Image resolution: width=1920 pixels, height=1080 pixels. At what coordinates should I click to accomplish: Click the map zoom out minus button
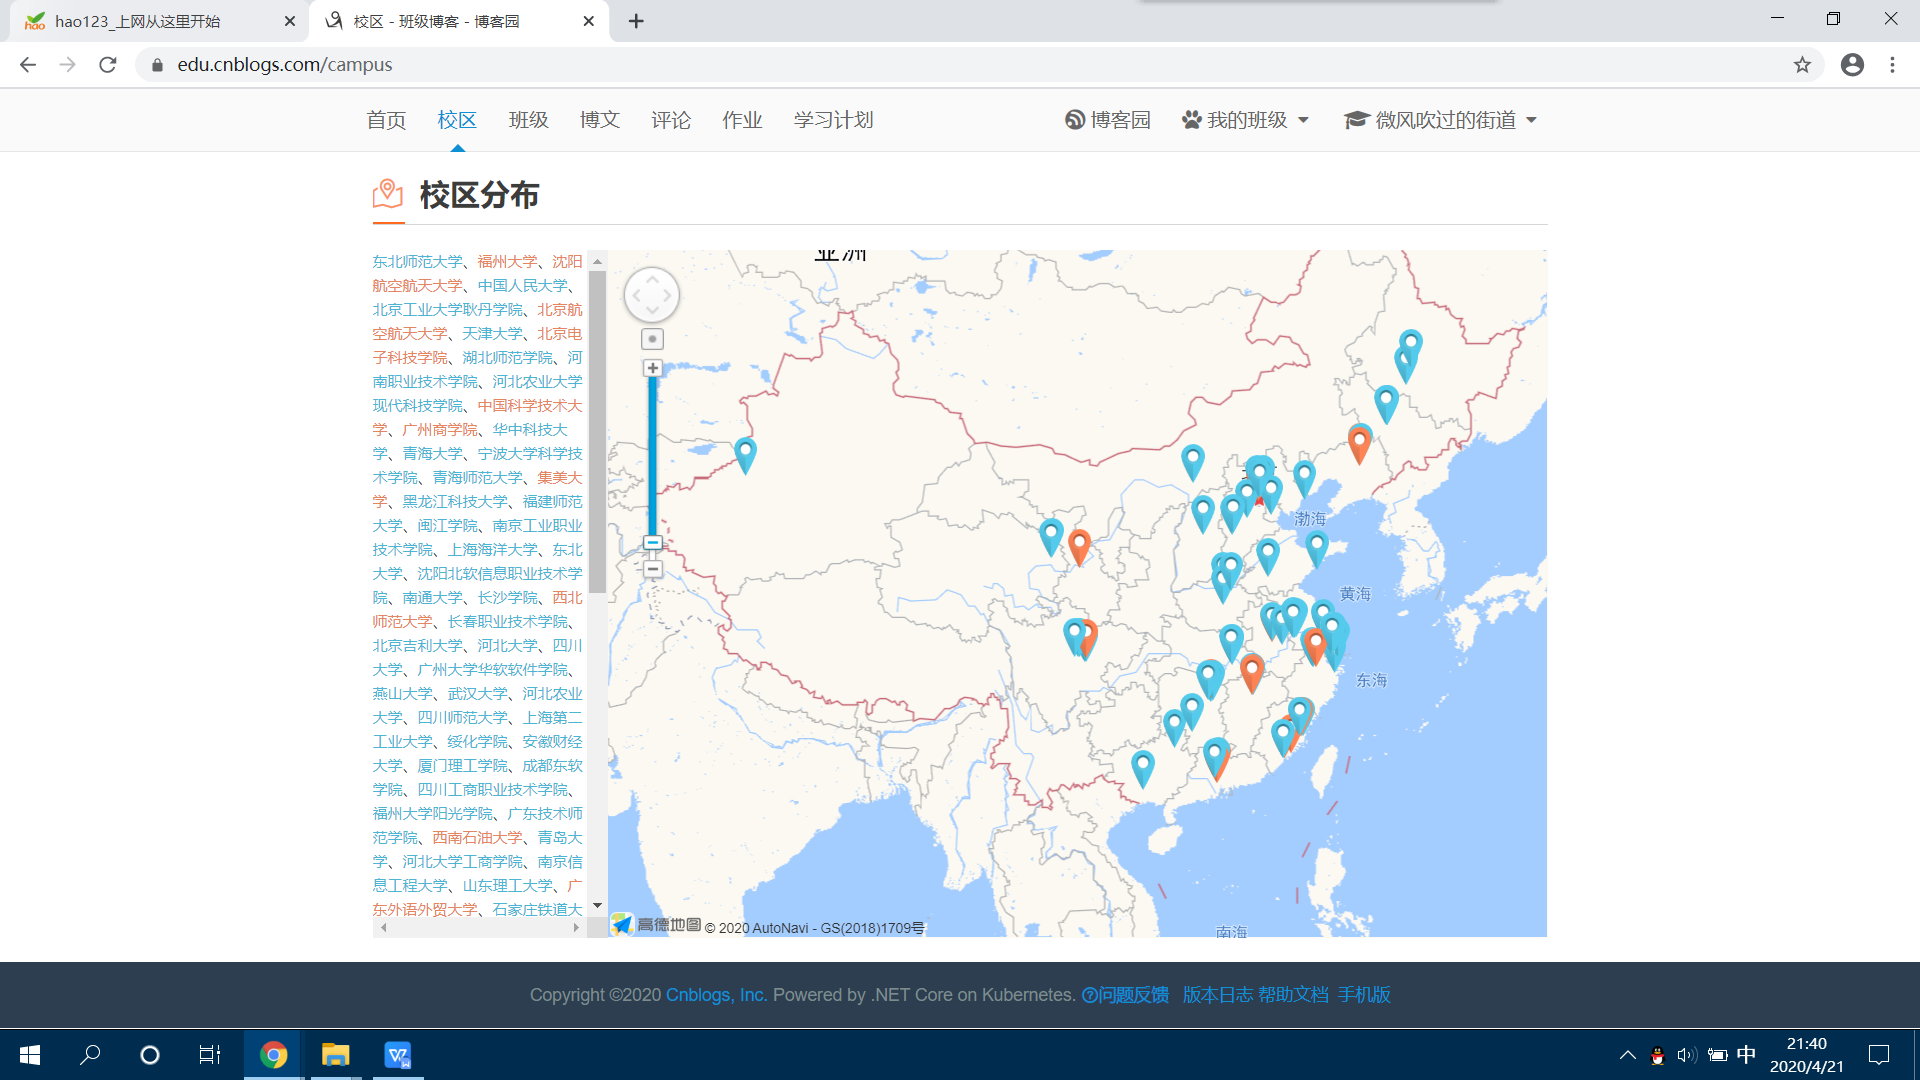tap(652, 569)
